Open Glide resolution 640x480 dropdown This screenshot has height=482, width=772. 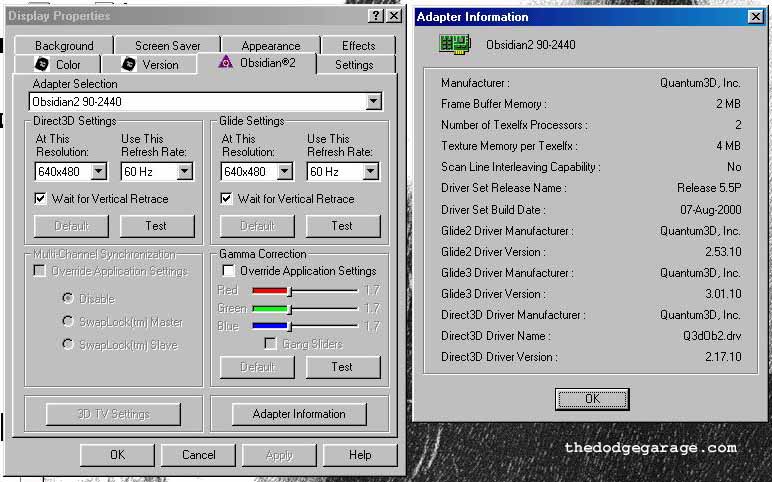[x=285, y=171]
